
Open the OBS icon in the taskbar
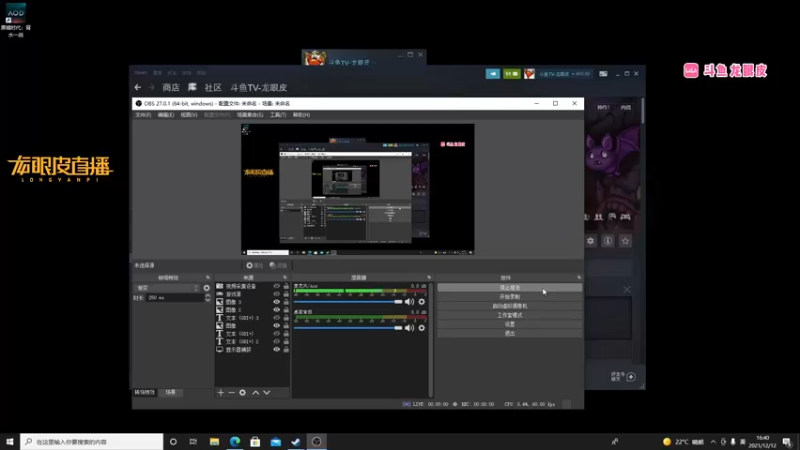click(x=316, y=441)
